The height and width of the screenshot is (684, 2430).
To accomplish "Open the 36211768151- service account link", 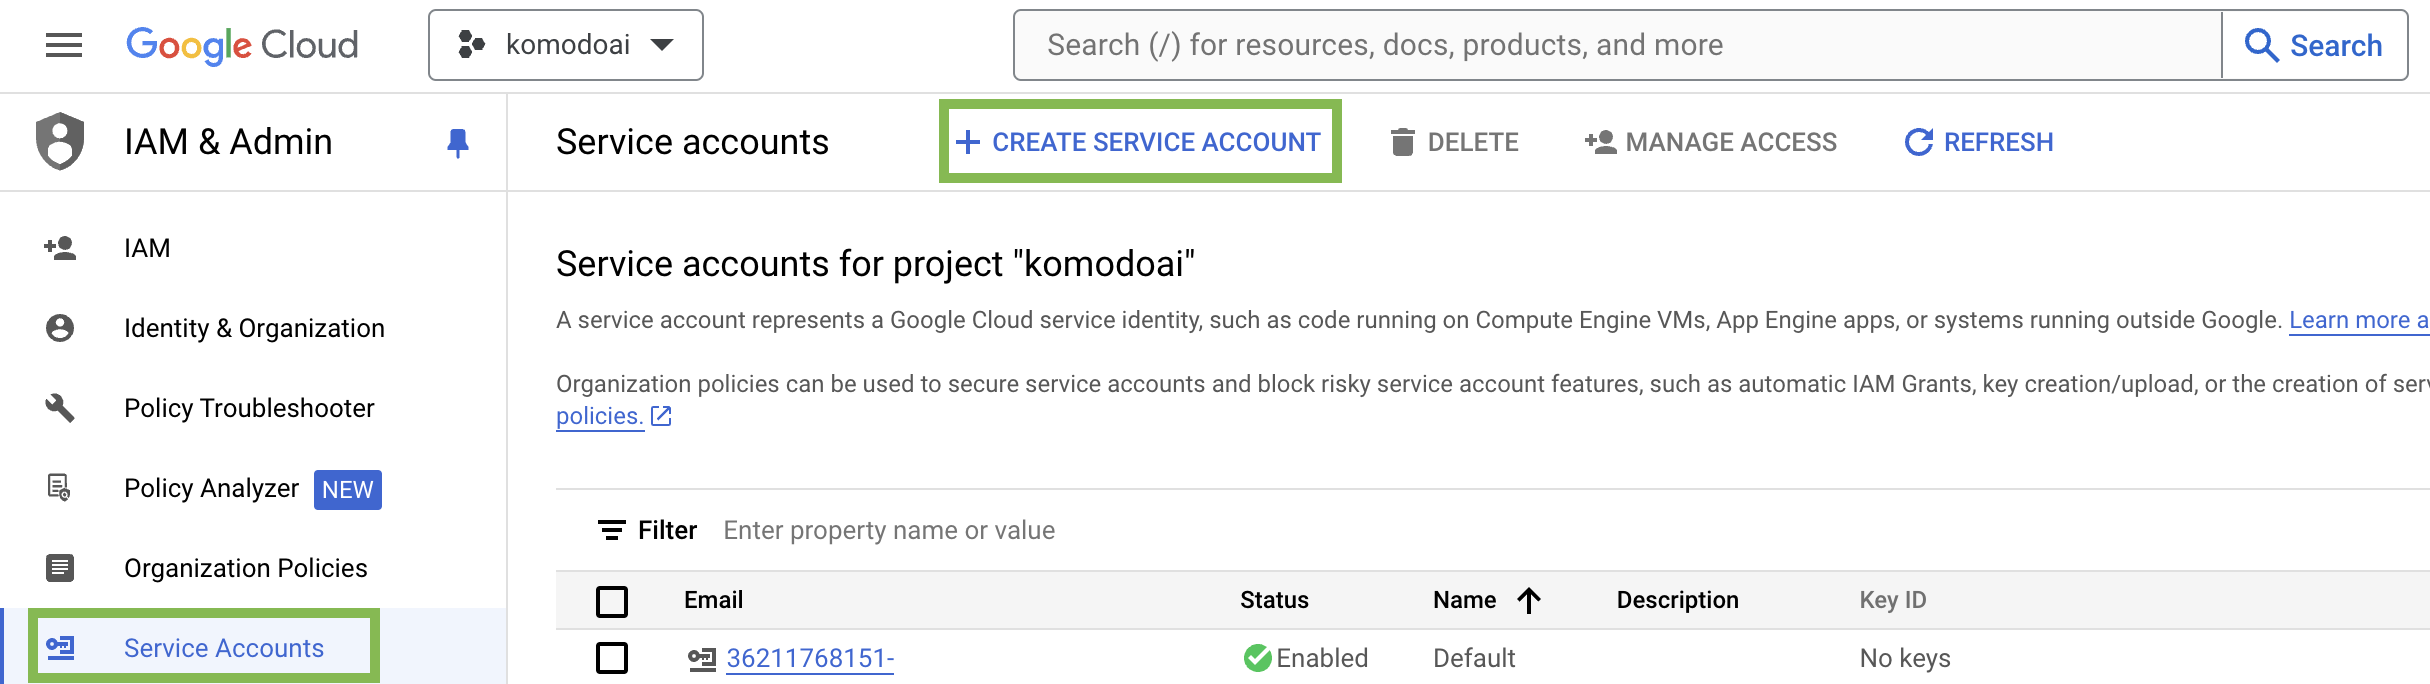I will click(x=810, y=658).
